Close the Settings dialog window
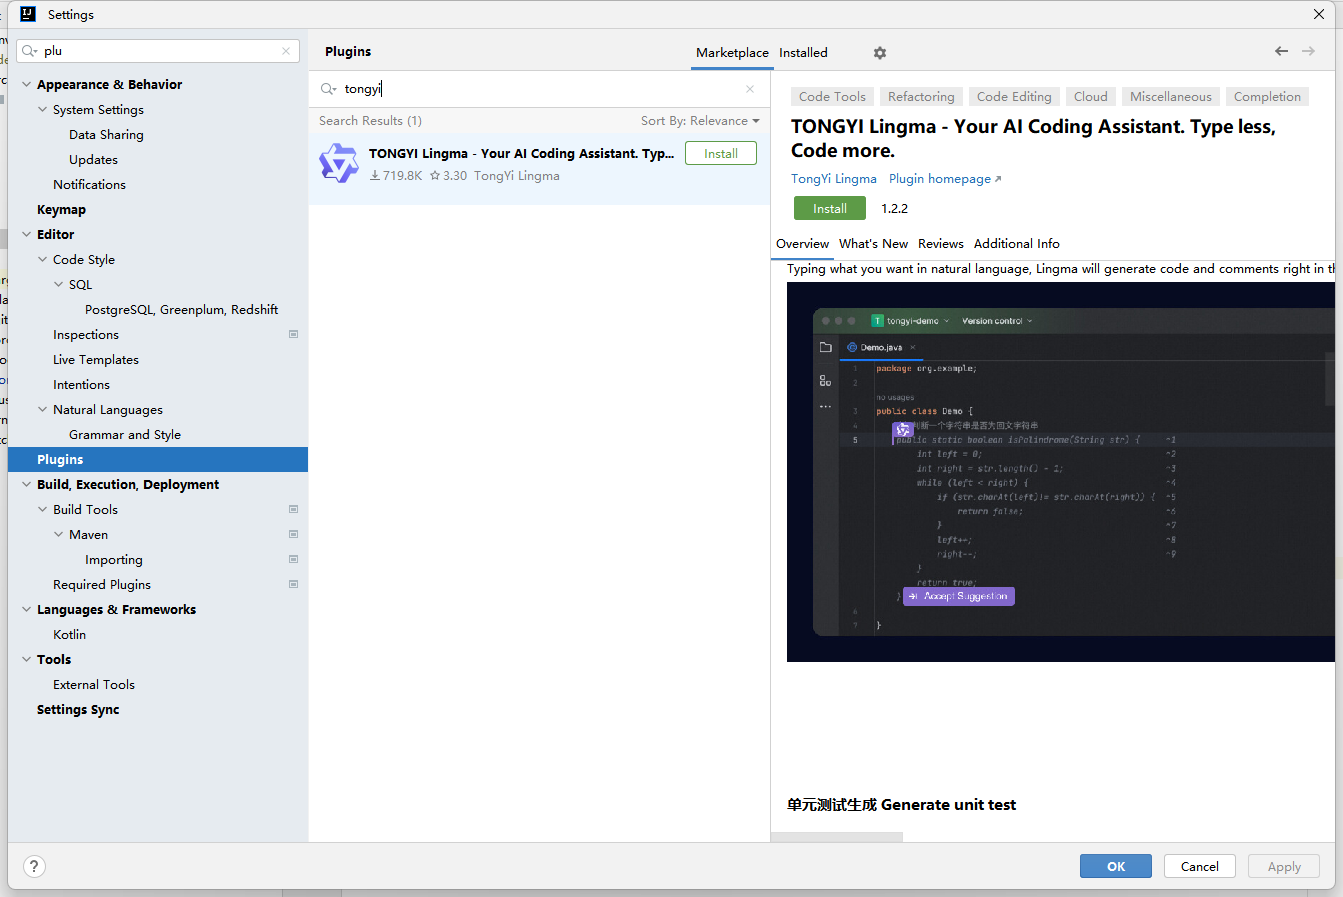Viewport: 1343px width, 897px height. tap(1319, 14)
